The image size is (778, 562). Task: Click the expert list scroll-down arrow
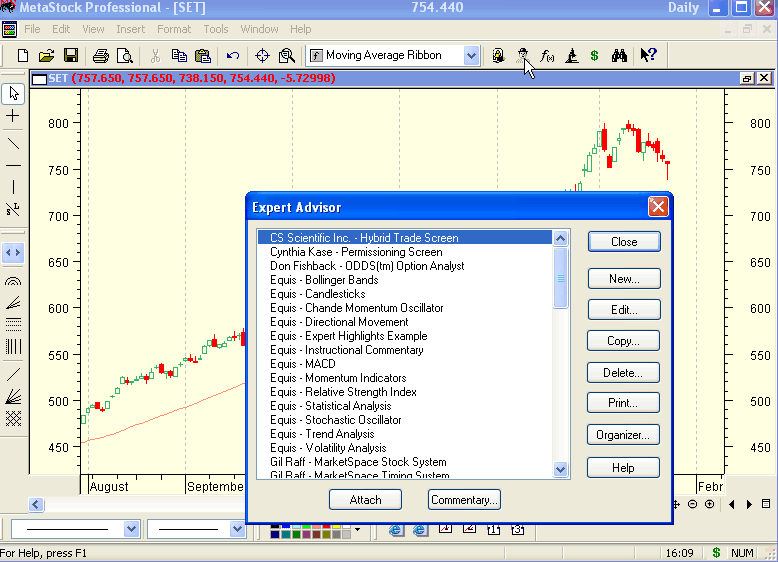click(561, 469)
